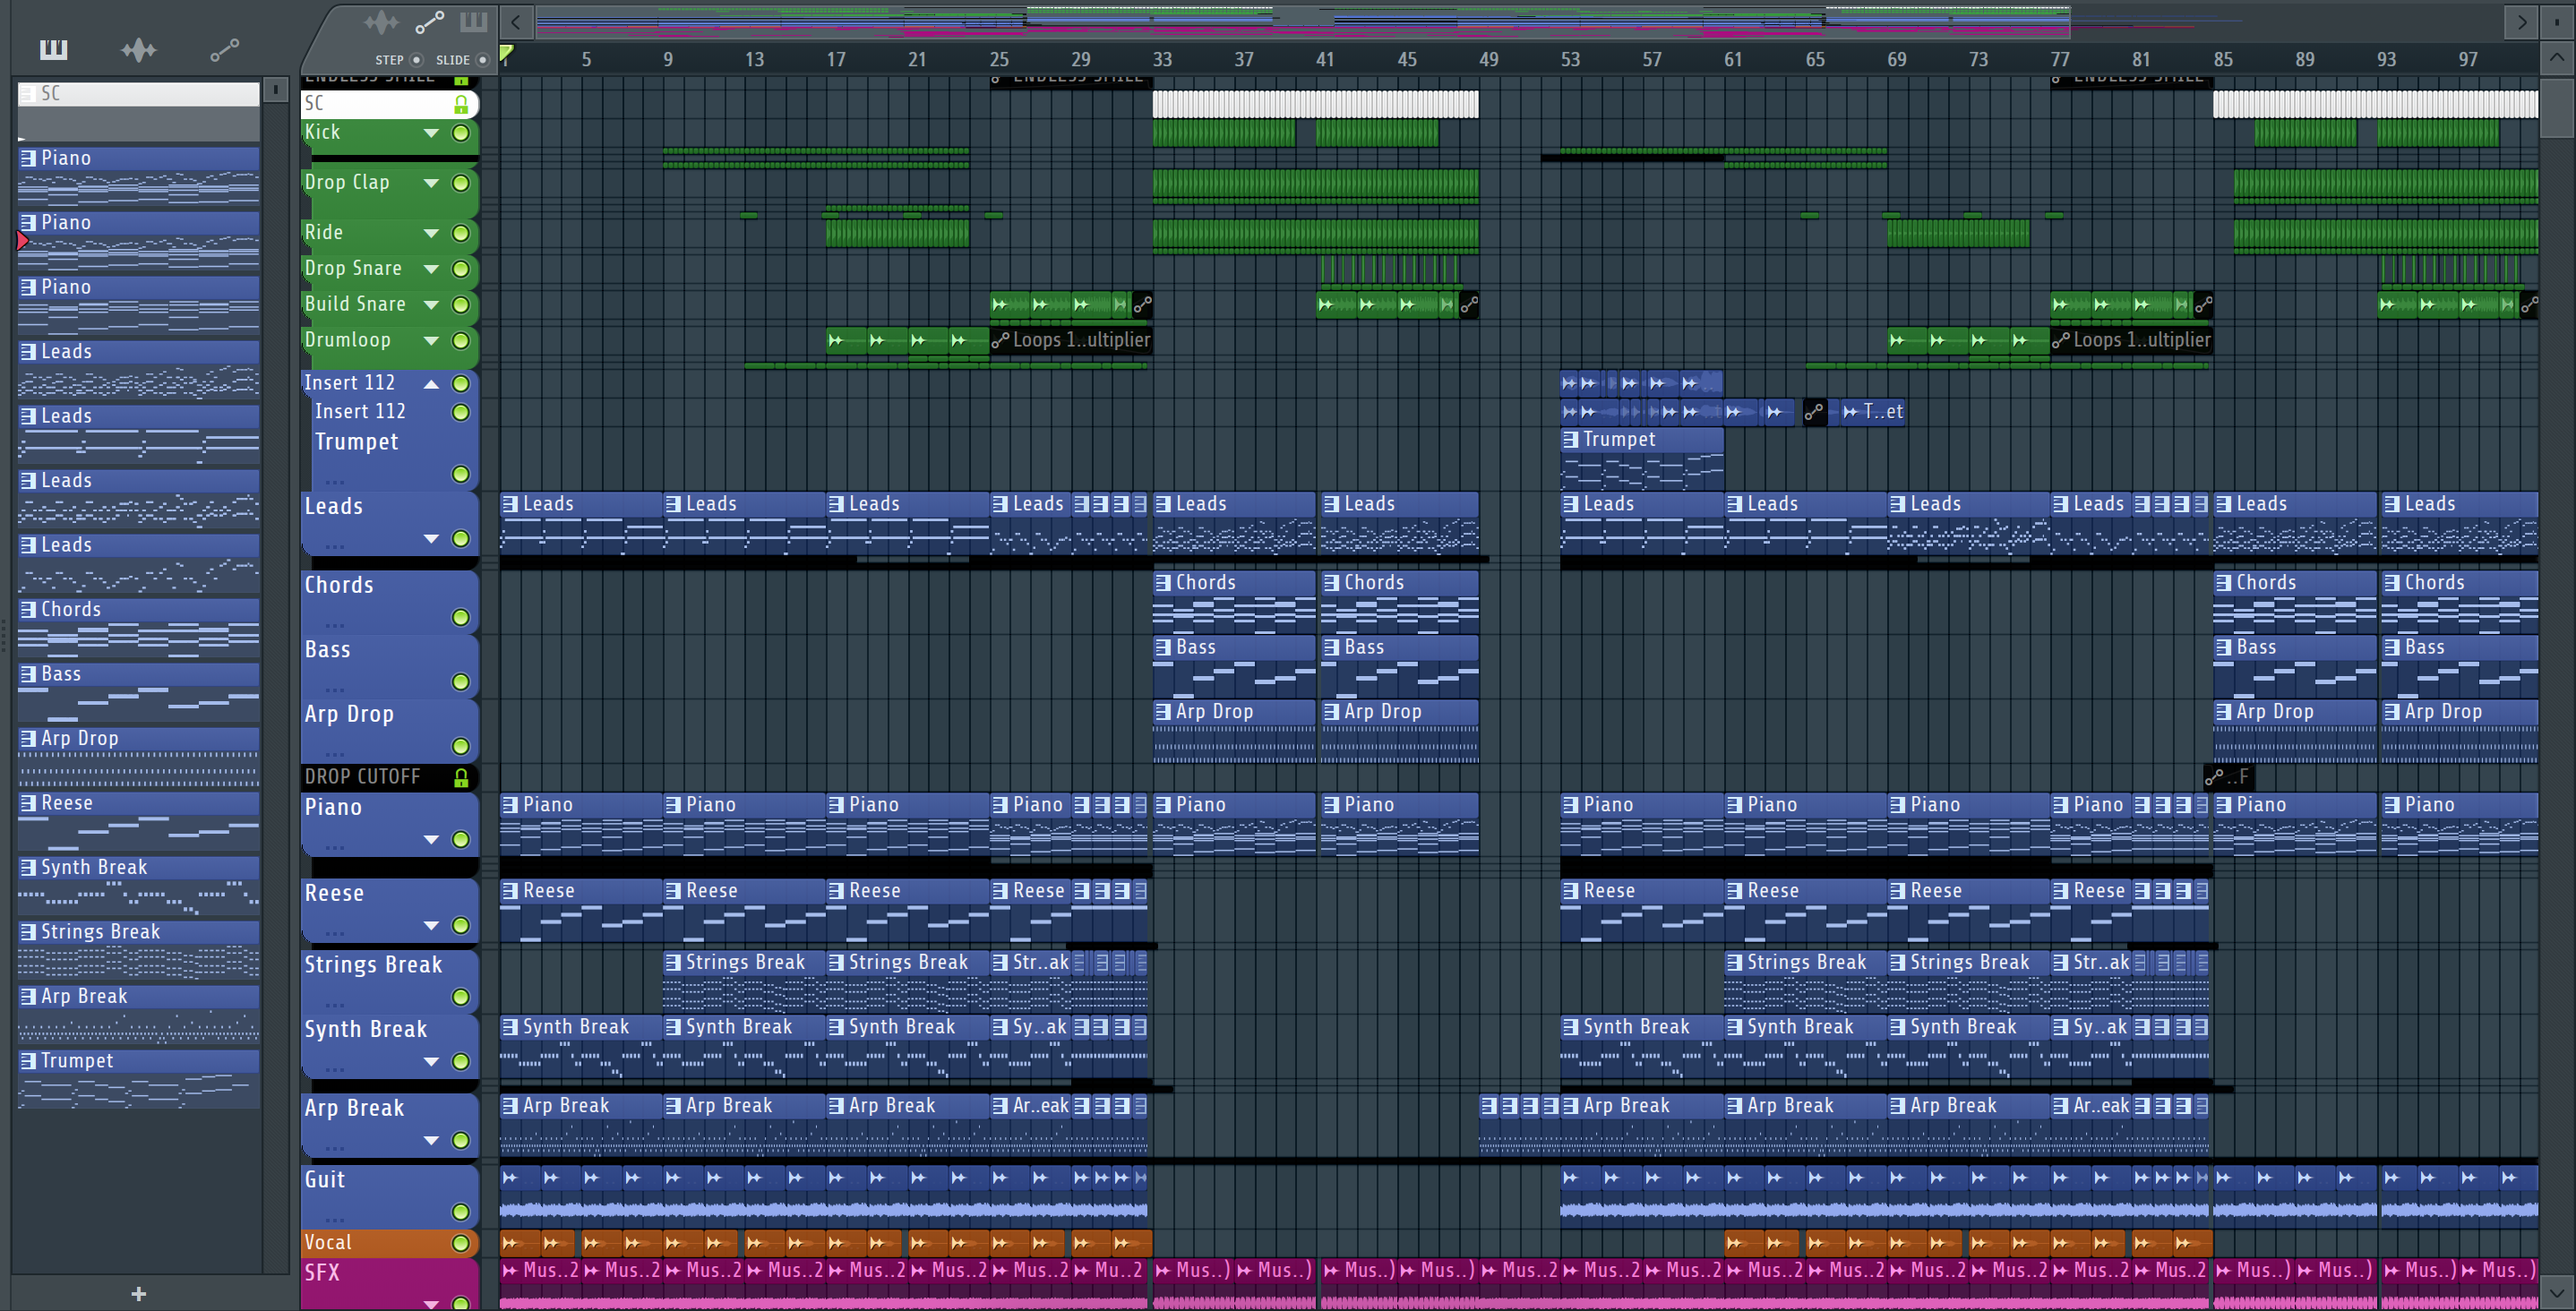Click the lock icon on SC track

(x=461, y=104)
